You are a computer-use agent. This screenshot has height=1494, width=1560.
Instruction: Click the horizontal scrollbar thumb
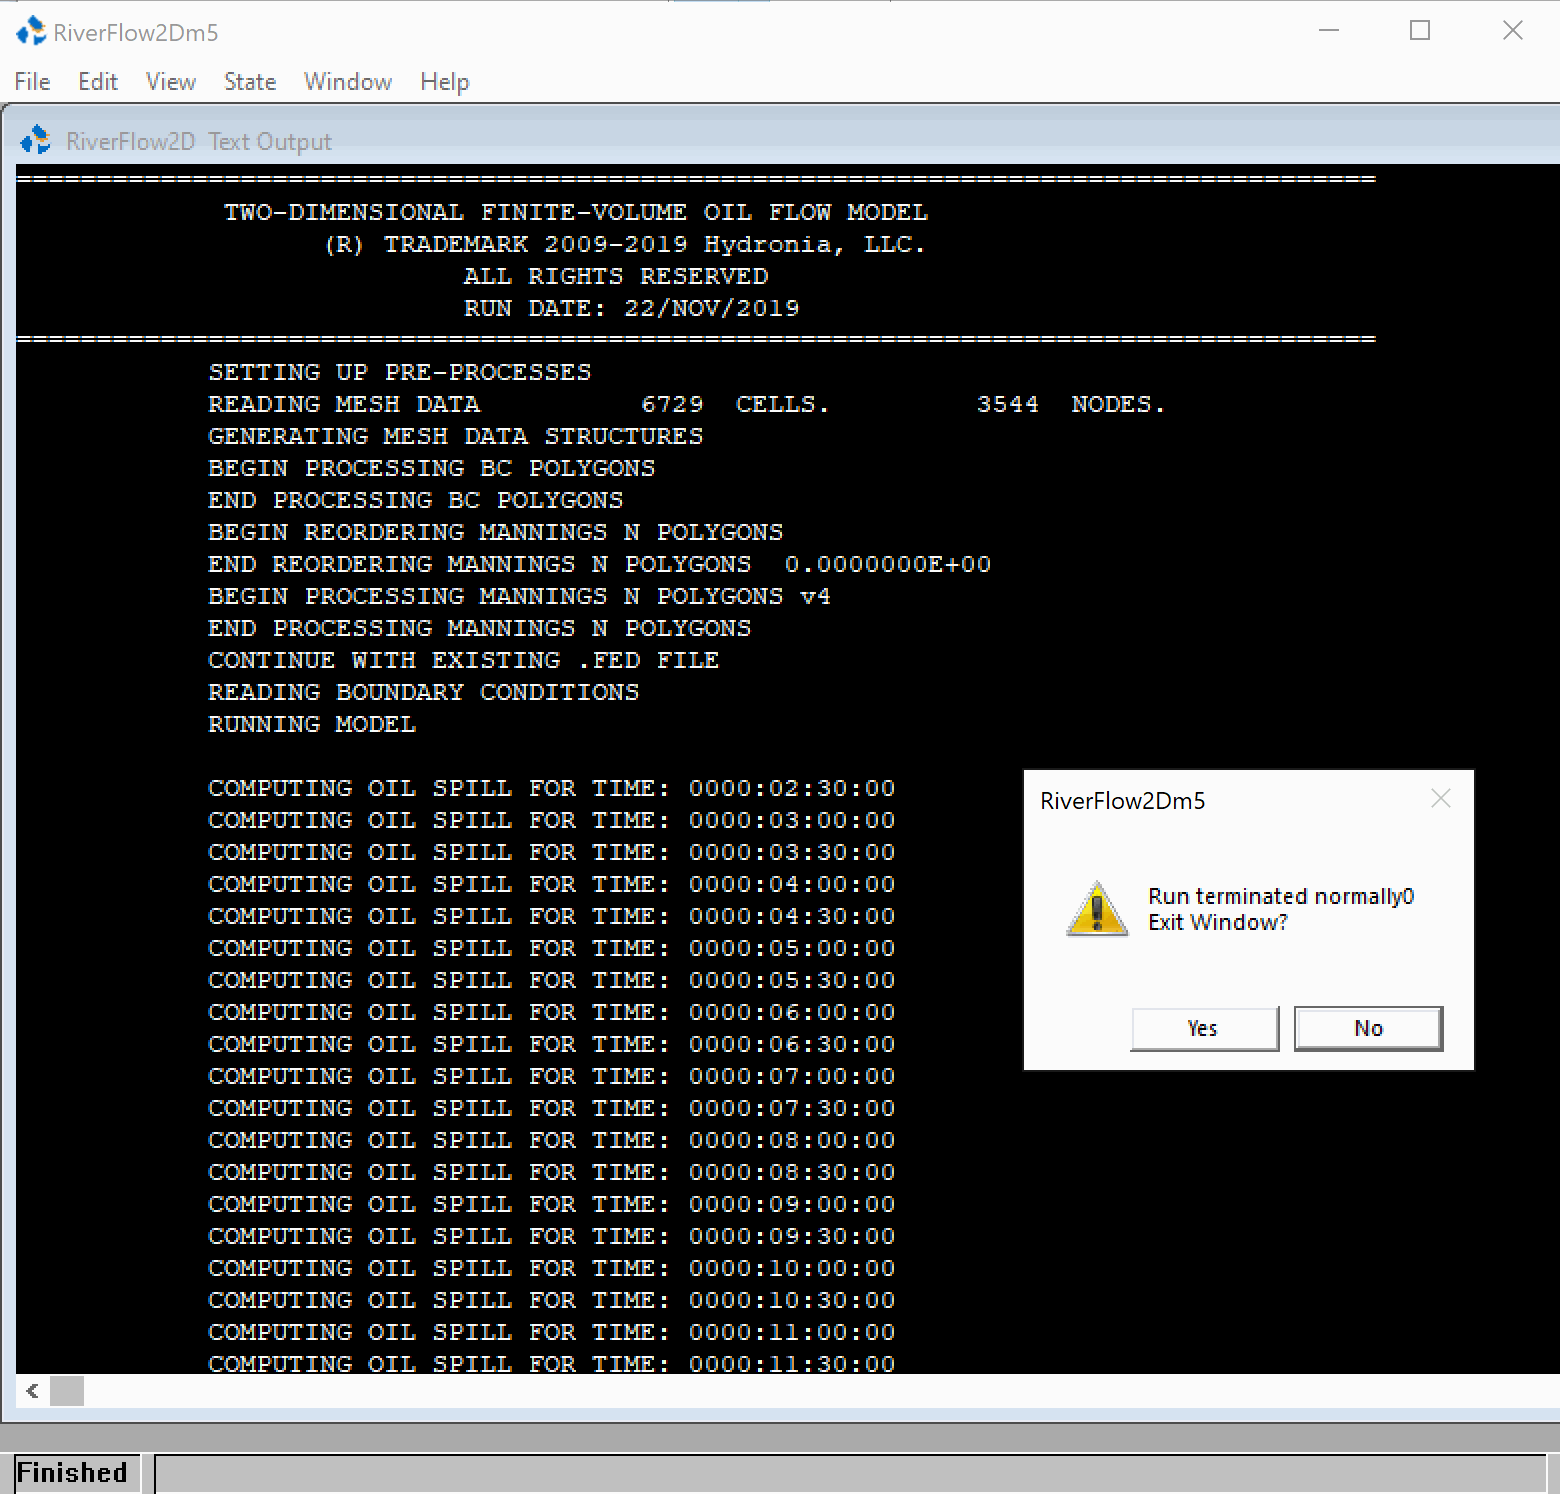(x=67, y=1391)
